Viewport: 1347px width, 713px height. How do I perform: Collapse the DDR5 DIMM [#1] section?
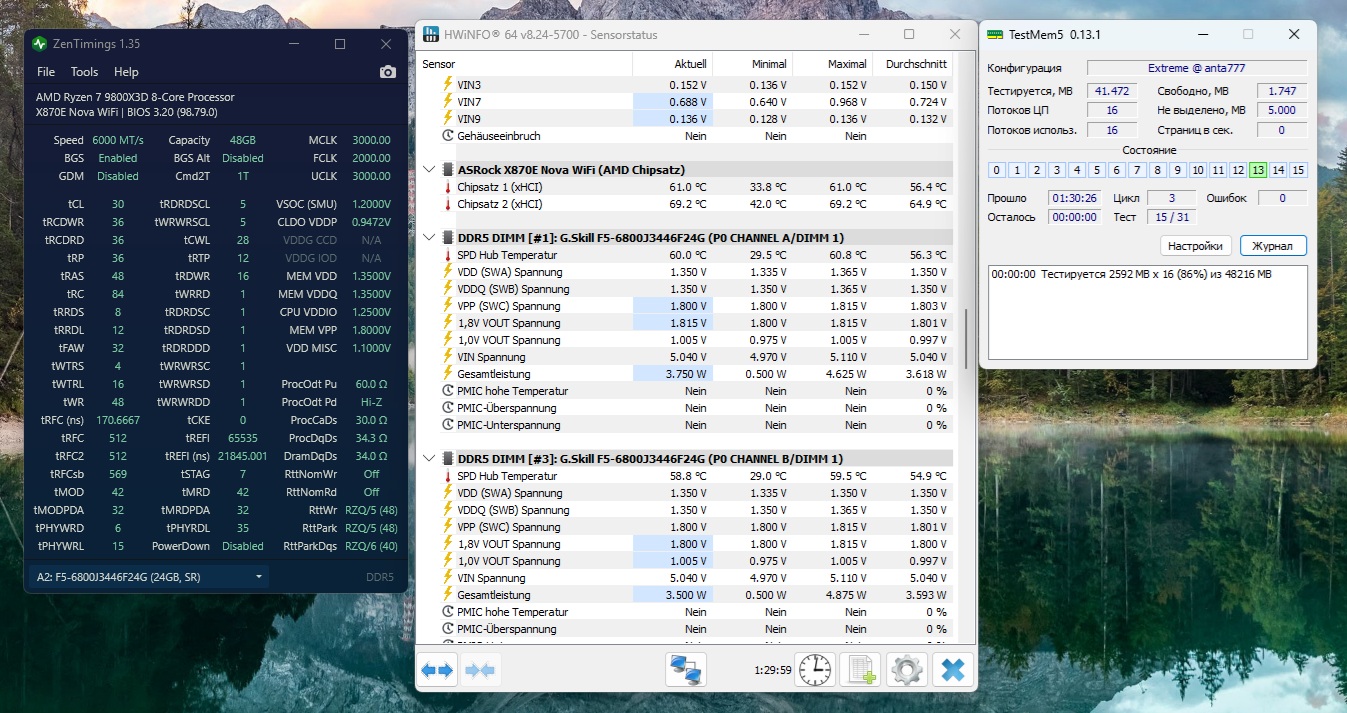point(429,238)
